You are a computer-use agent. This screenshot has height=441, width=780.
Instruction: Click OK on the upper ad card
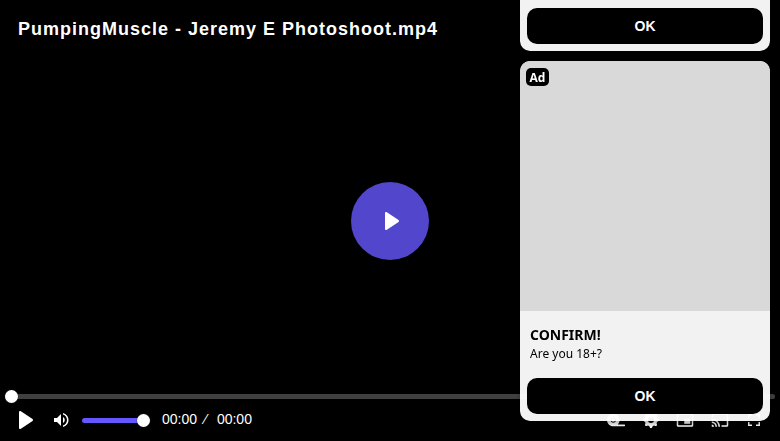pos(645,26)
